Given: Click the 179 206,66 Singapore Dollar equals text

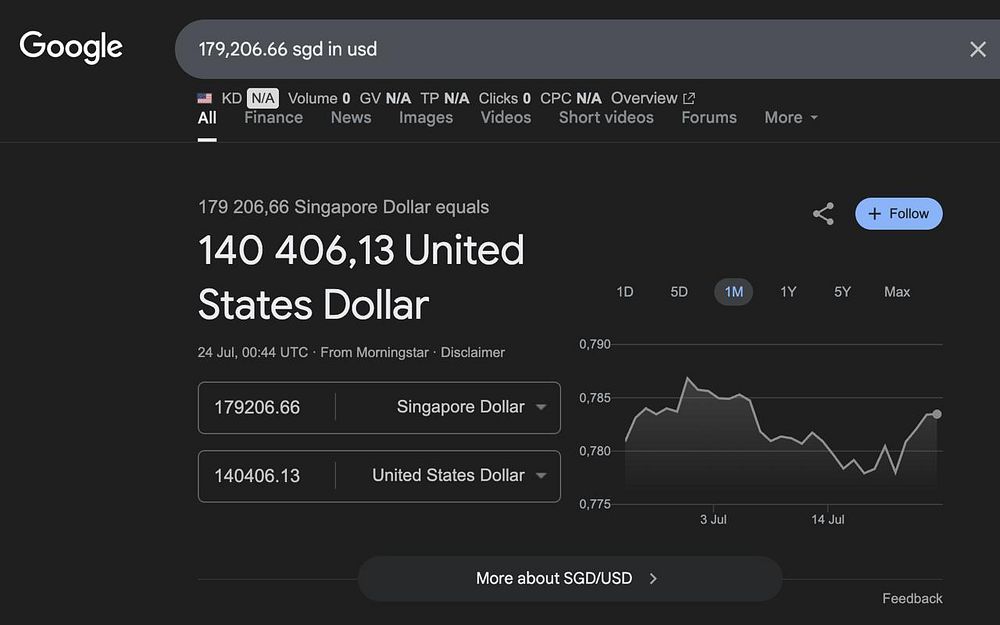Looking at the screenshot, I should click(343, 207).
